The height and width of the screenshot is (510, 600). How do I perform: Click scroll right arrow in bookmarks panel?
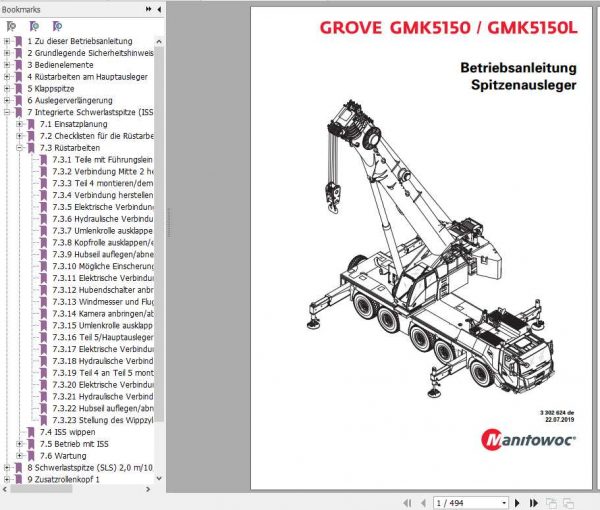coord(148,489)
